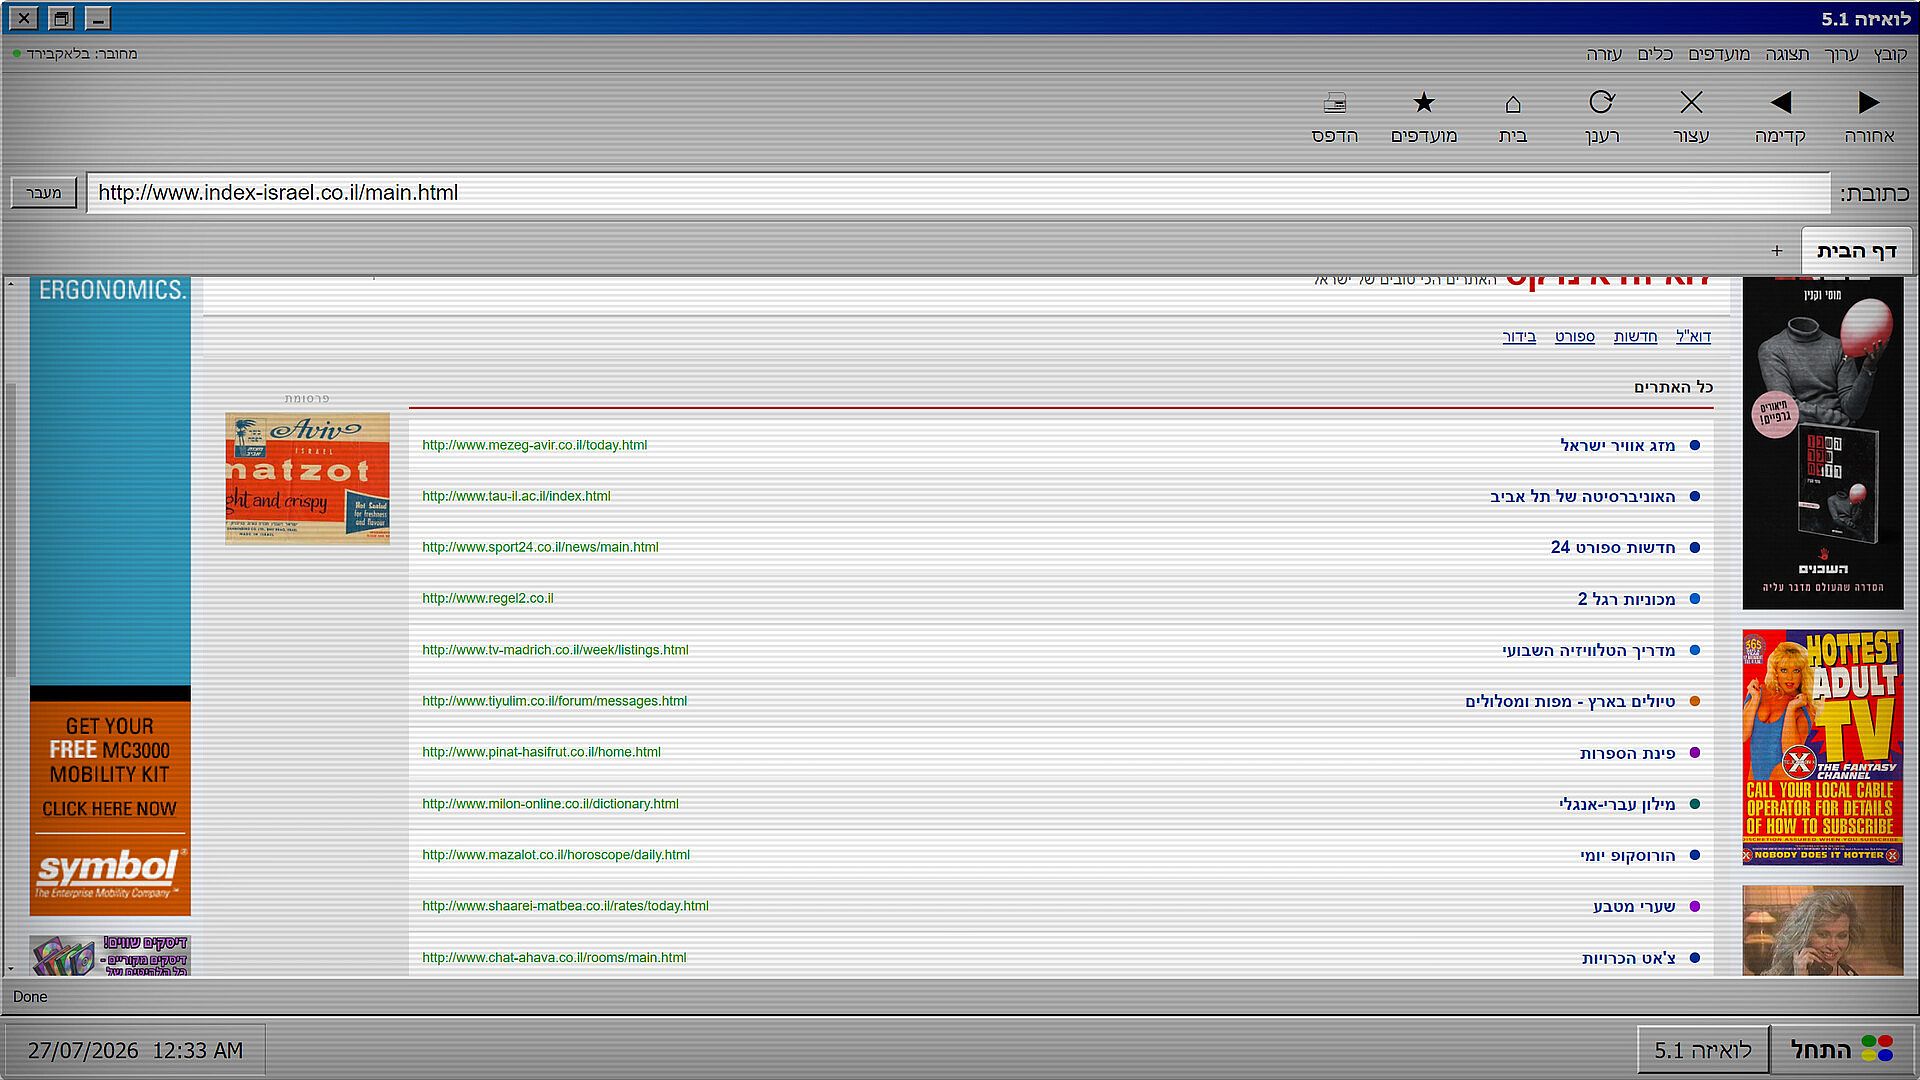Click the address bar URL field
Screen dimensions: 1920x1080
coord(958,193)
